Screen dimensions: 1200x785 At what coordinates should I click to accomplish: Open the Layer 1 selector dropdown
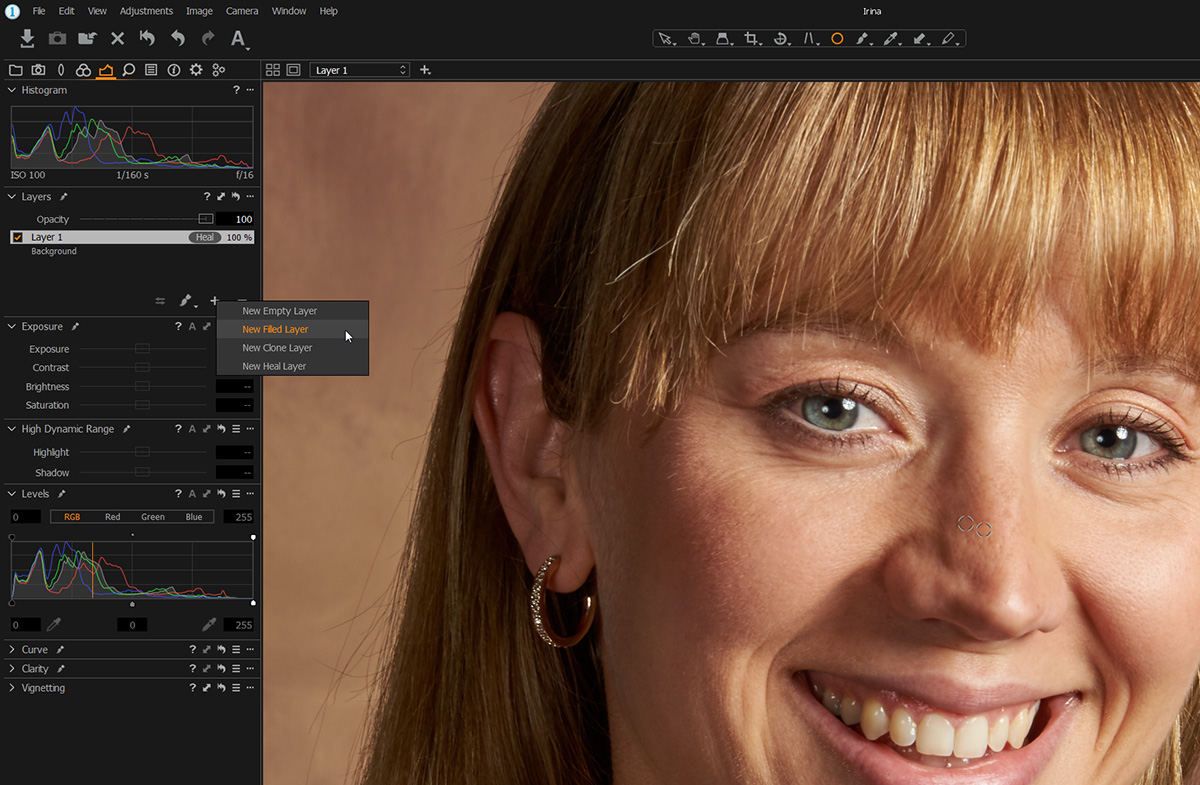pos(360,70)
